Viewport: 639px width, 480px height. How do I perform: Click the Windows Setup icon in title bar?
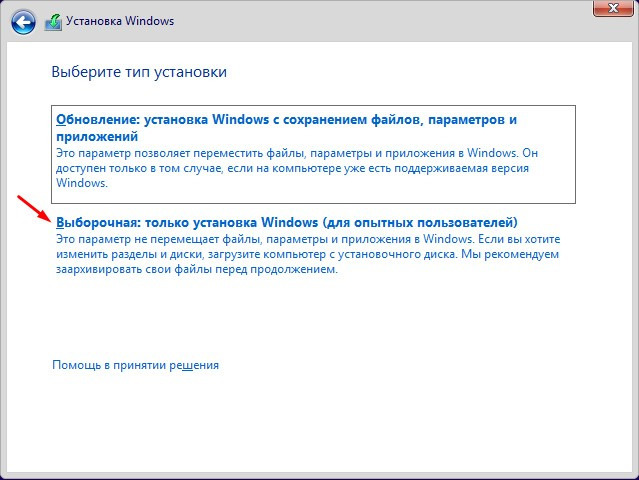click(56, 21)
